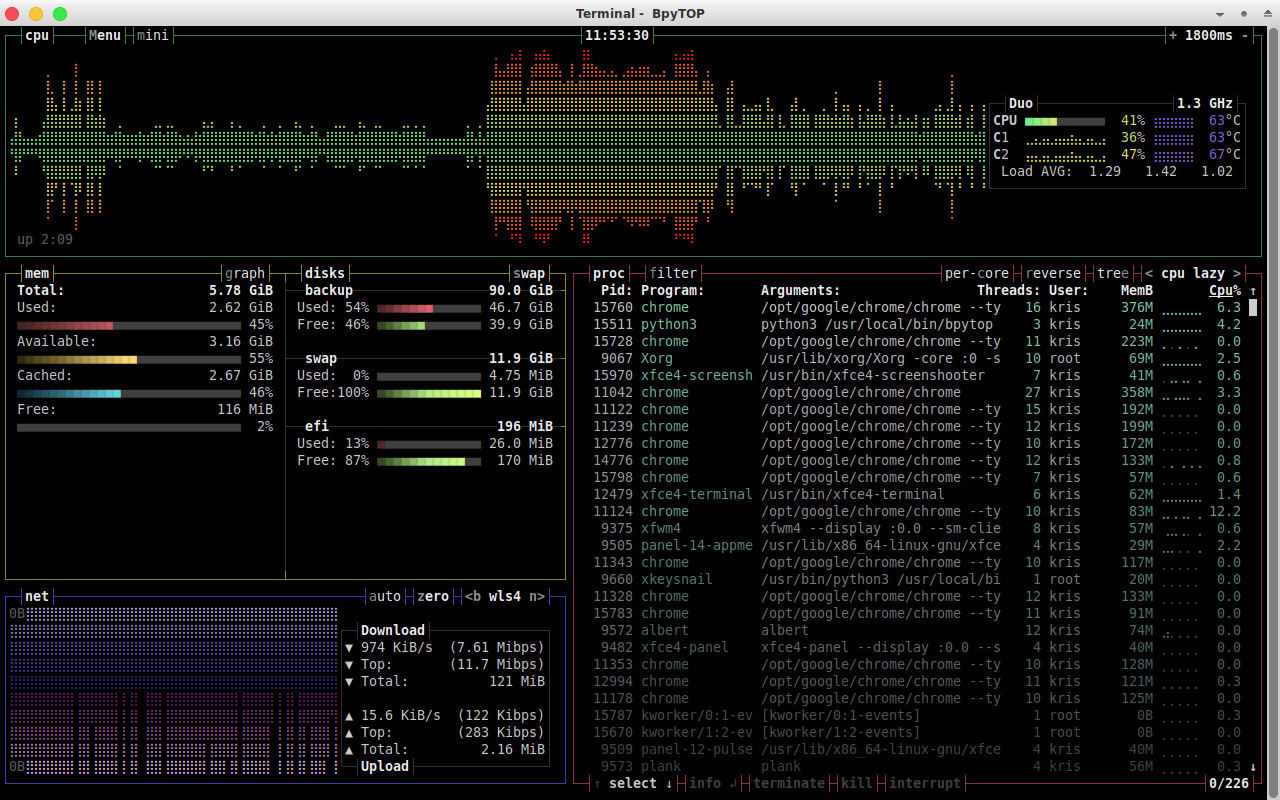
Task: Toggle reverse sorting of processes
Action: coord(1052,272)
